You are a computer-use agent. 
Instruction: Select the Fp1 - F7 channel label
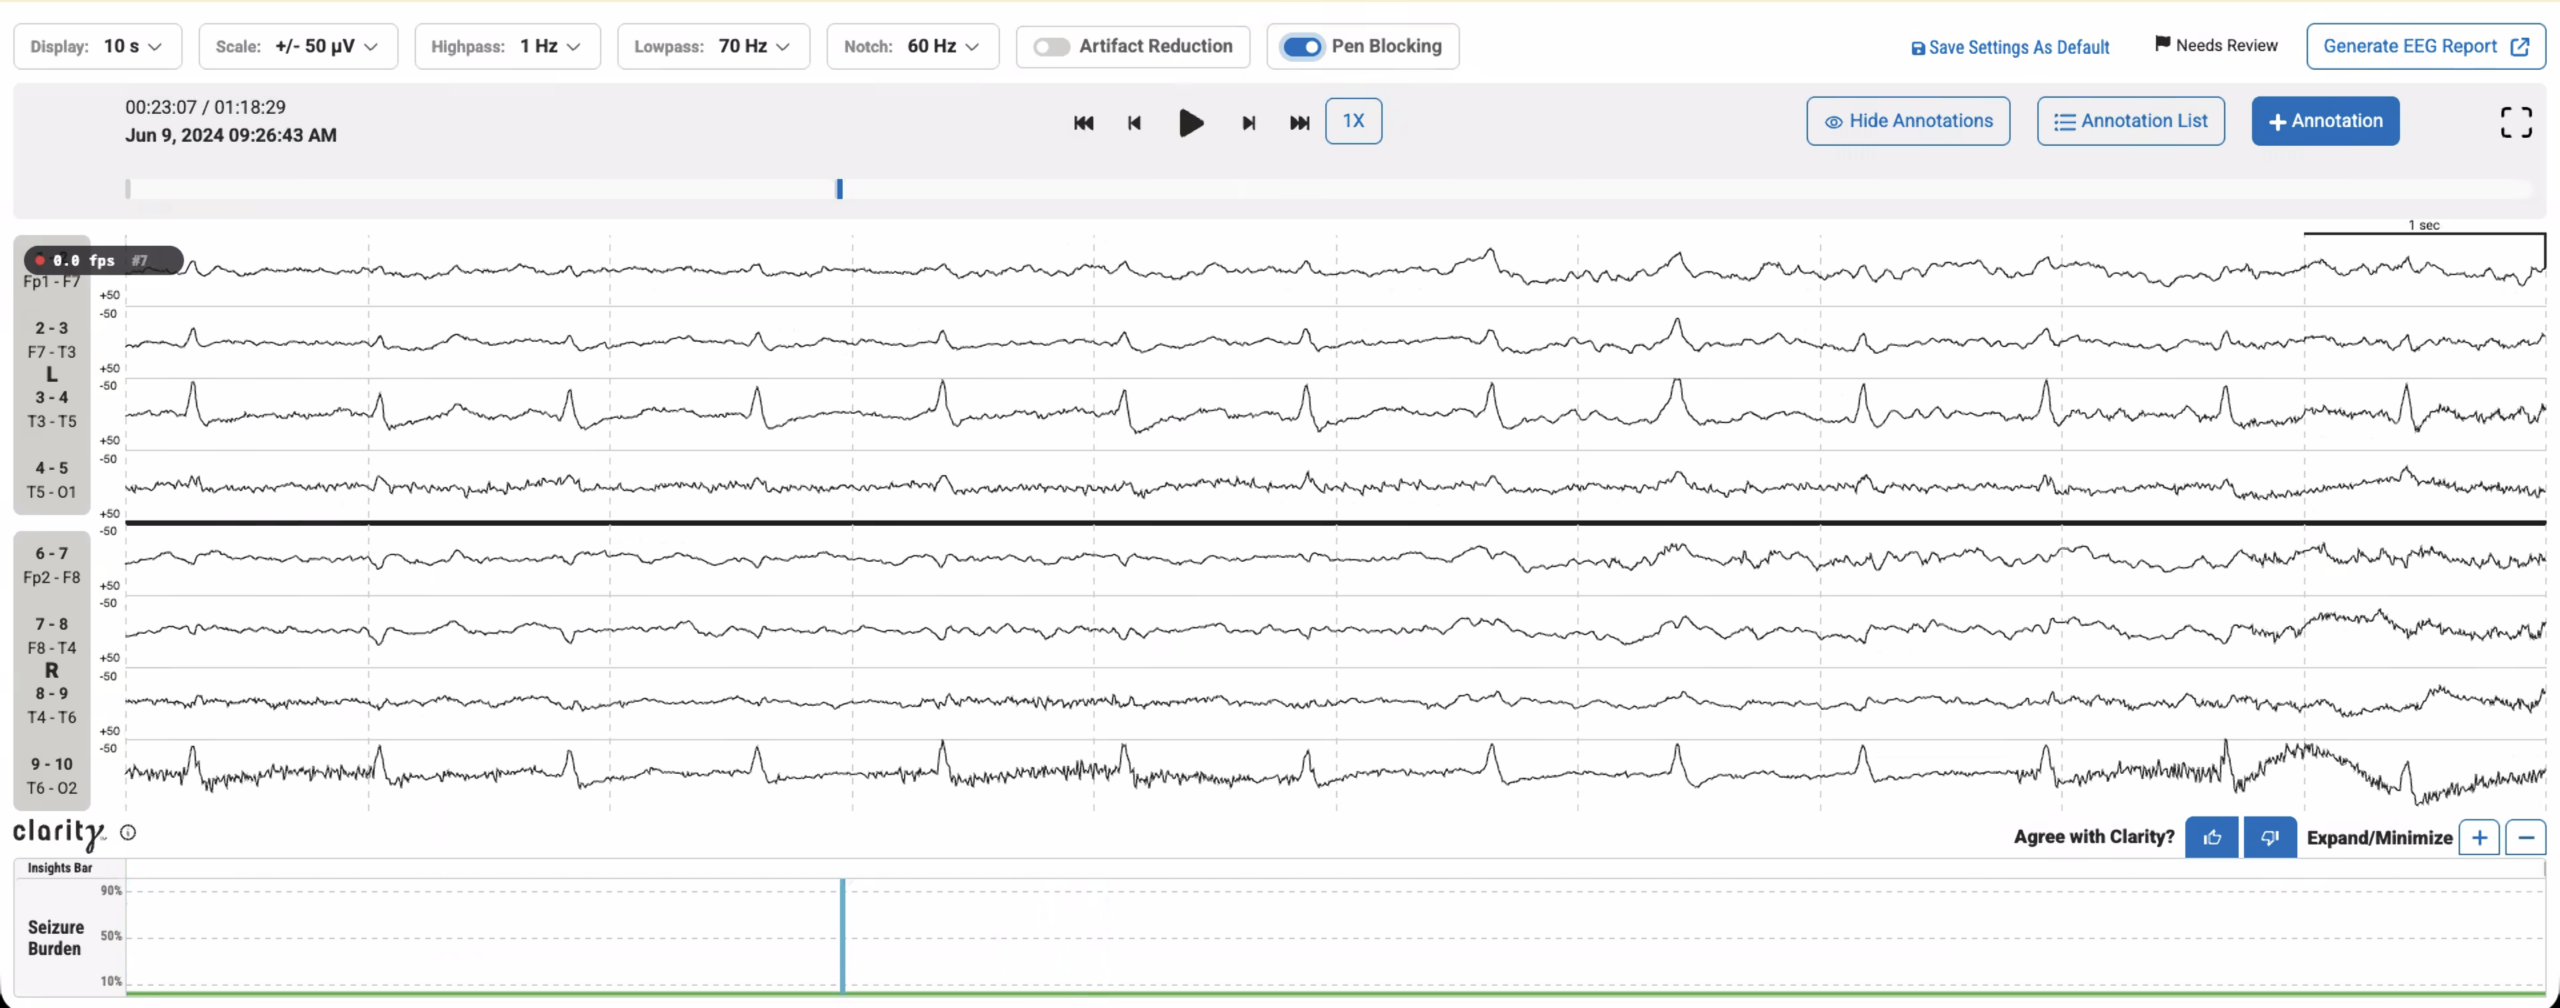point(52,282)
